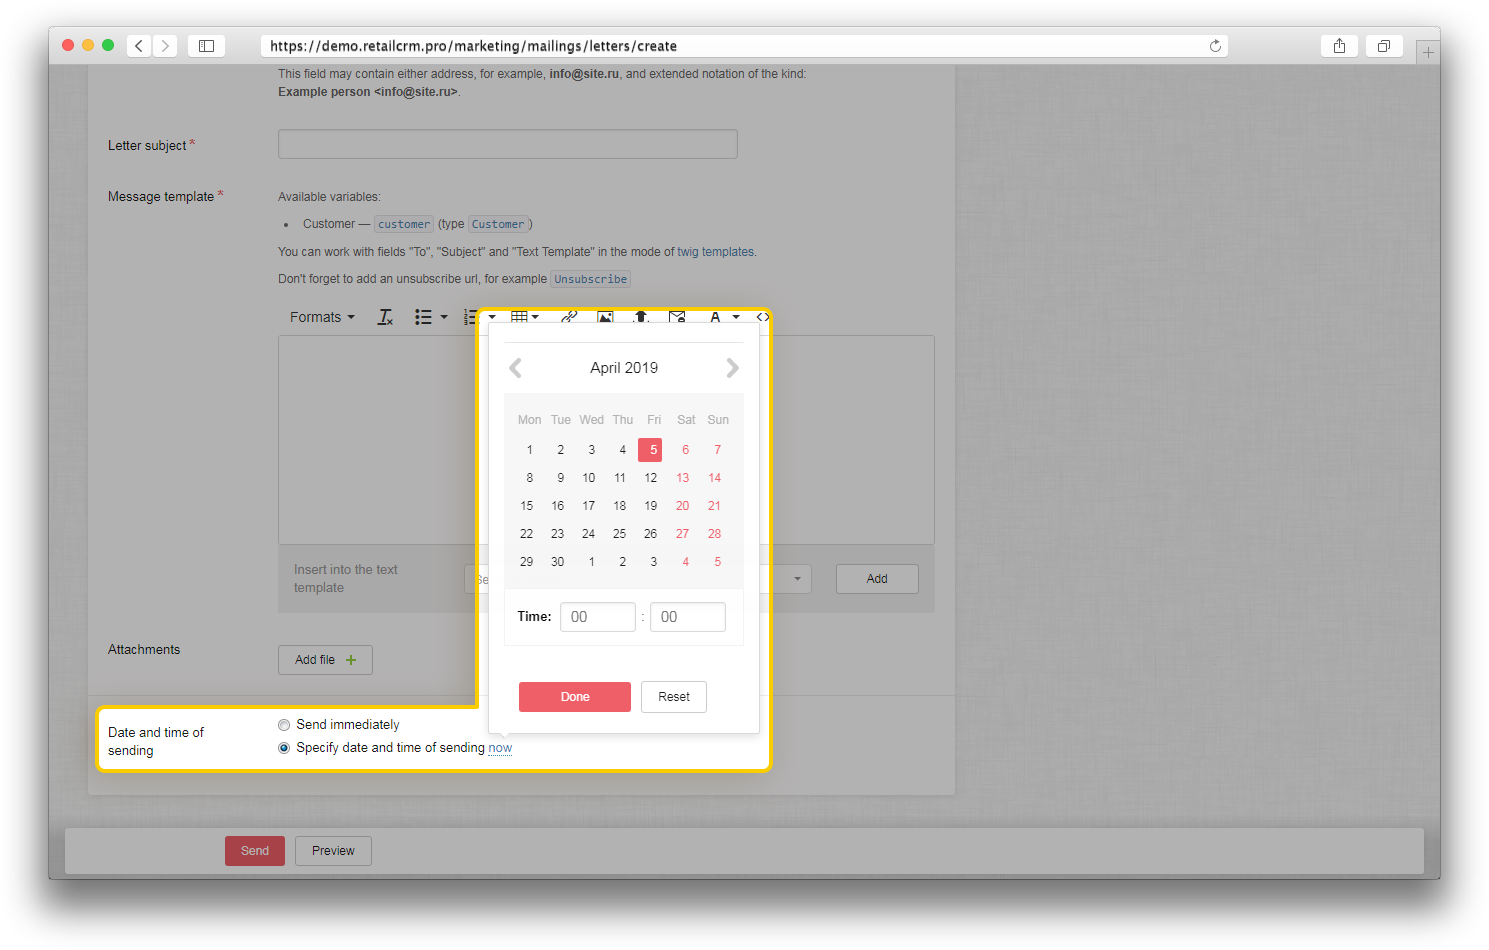Viewport: 1489px width, 950px height.
Task: Click the April 2019 month title
Action: tap(624, 368)
